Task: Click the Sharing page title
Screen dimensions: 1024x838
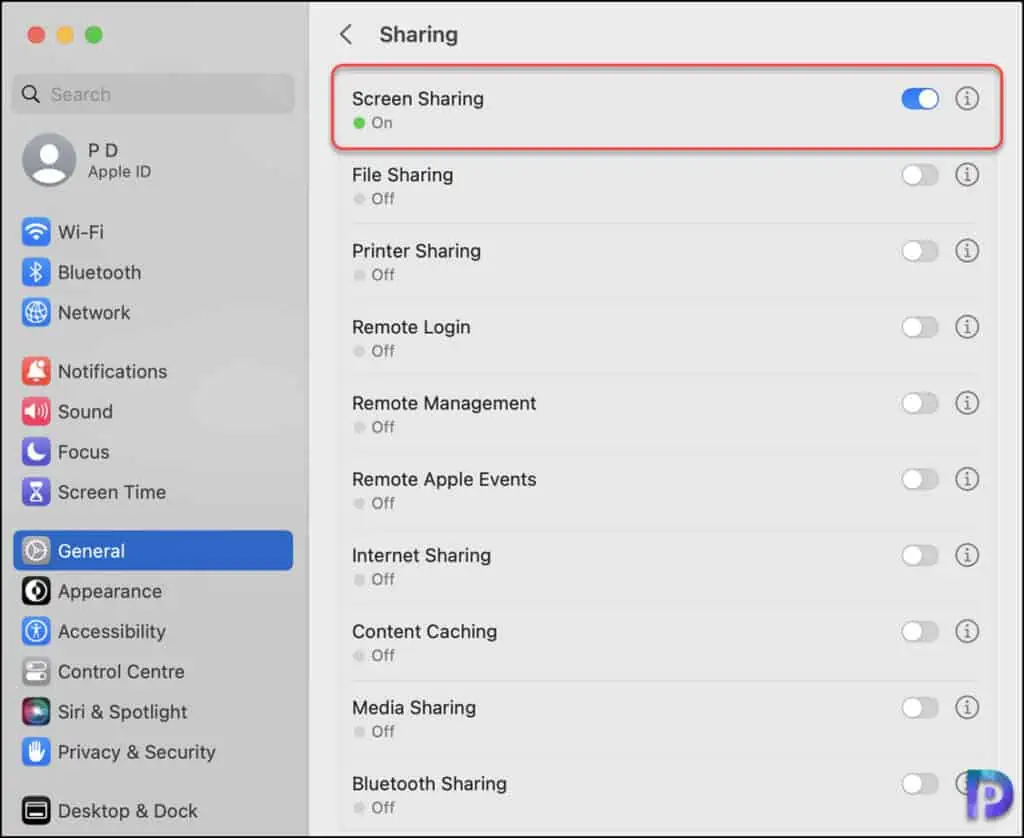Action: pyautogui.click(x=419, y=35)
